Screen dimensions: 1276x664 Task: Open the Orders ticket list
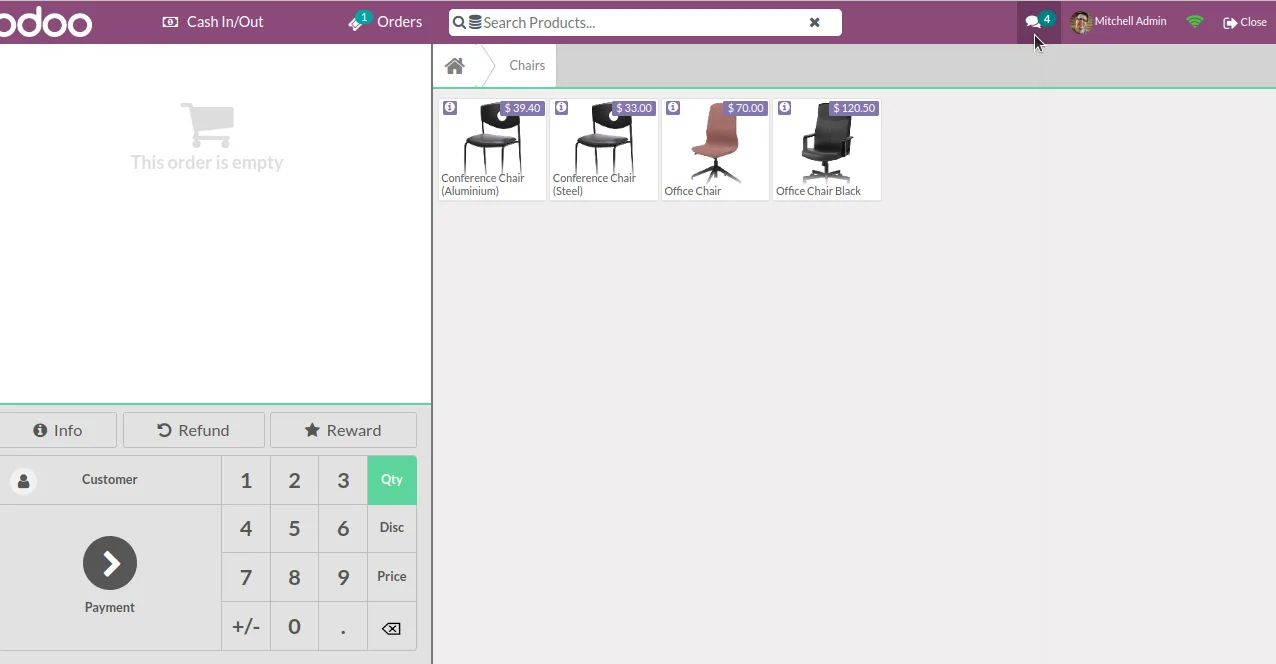[385, 22]
